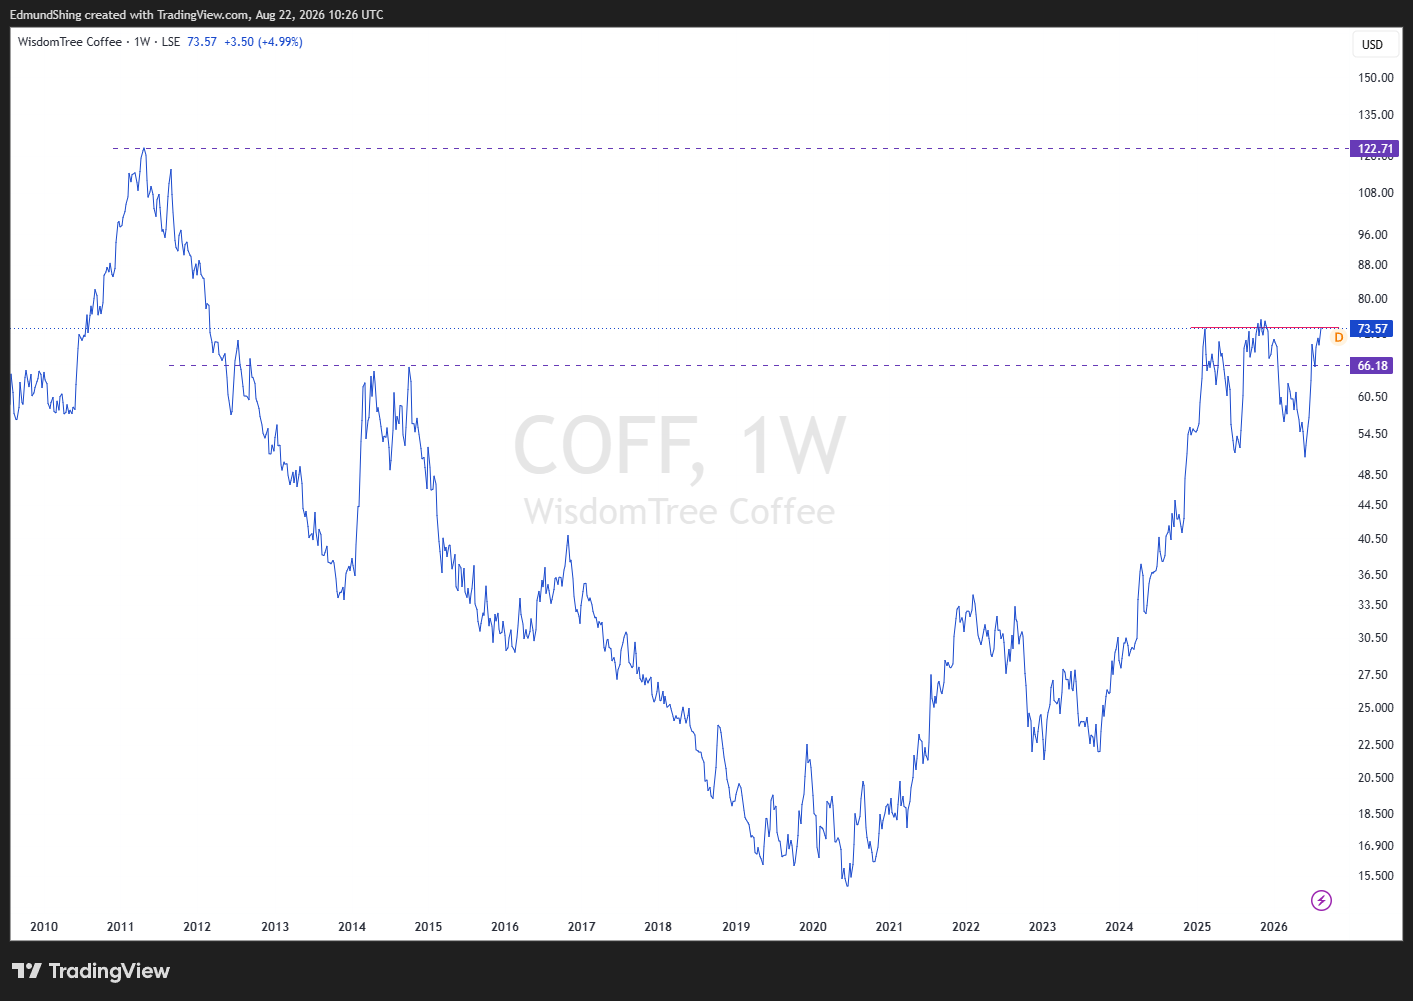The image size is (1413, 1001).
Task: Click the 2010 label on time axis
Action: coord(44,927)
